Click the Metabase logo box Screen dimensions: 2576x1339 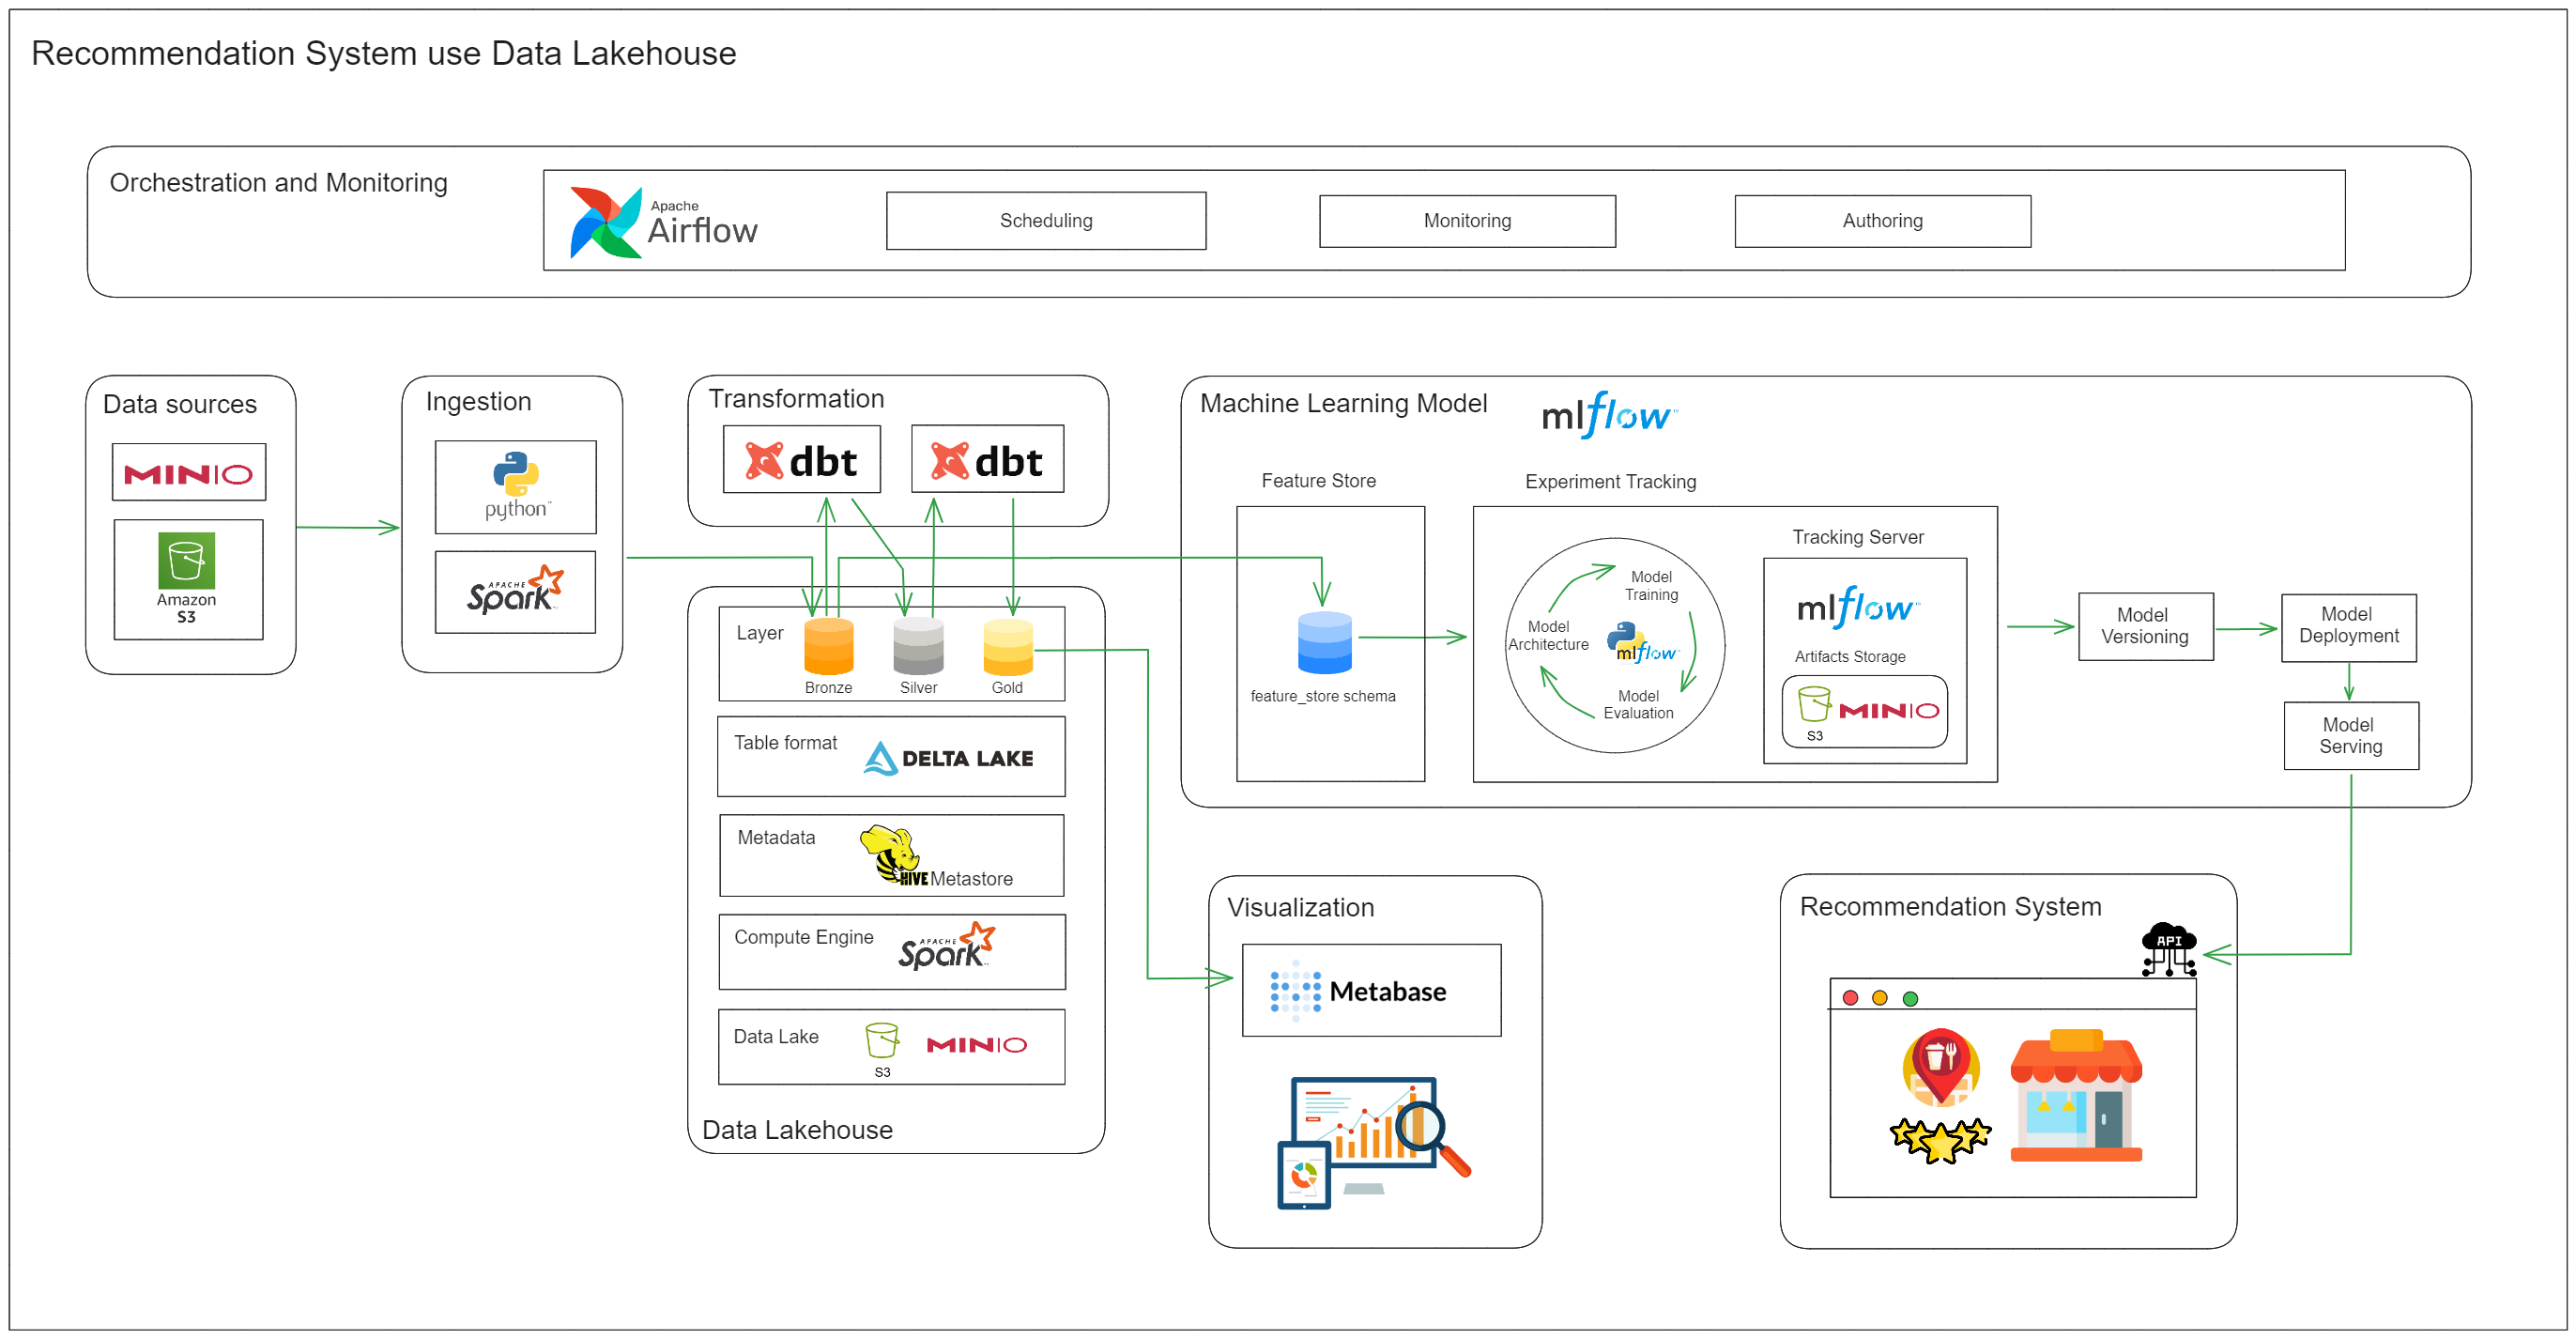(1371, 990)
